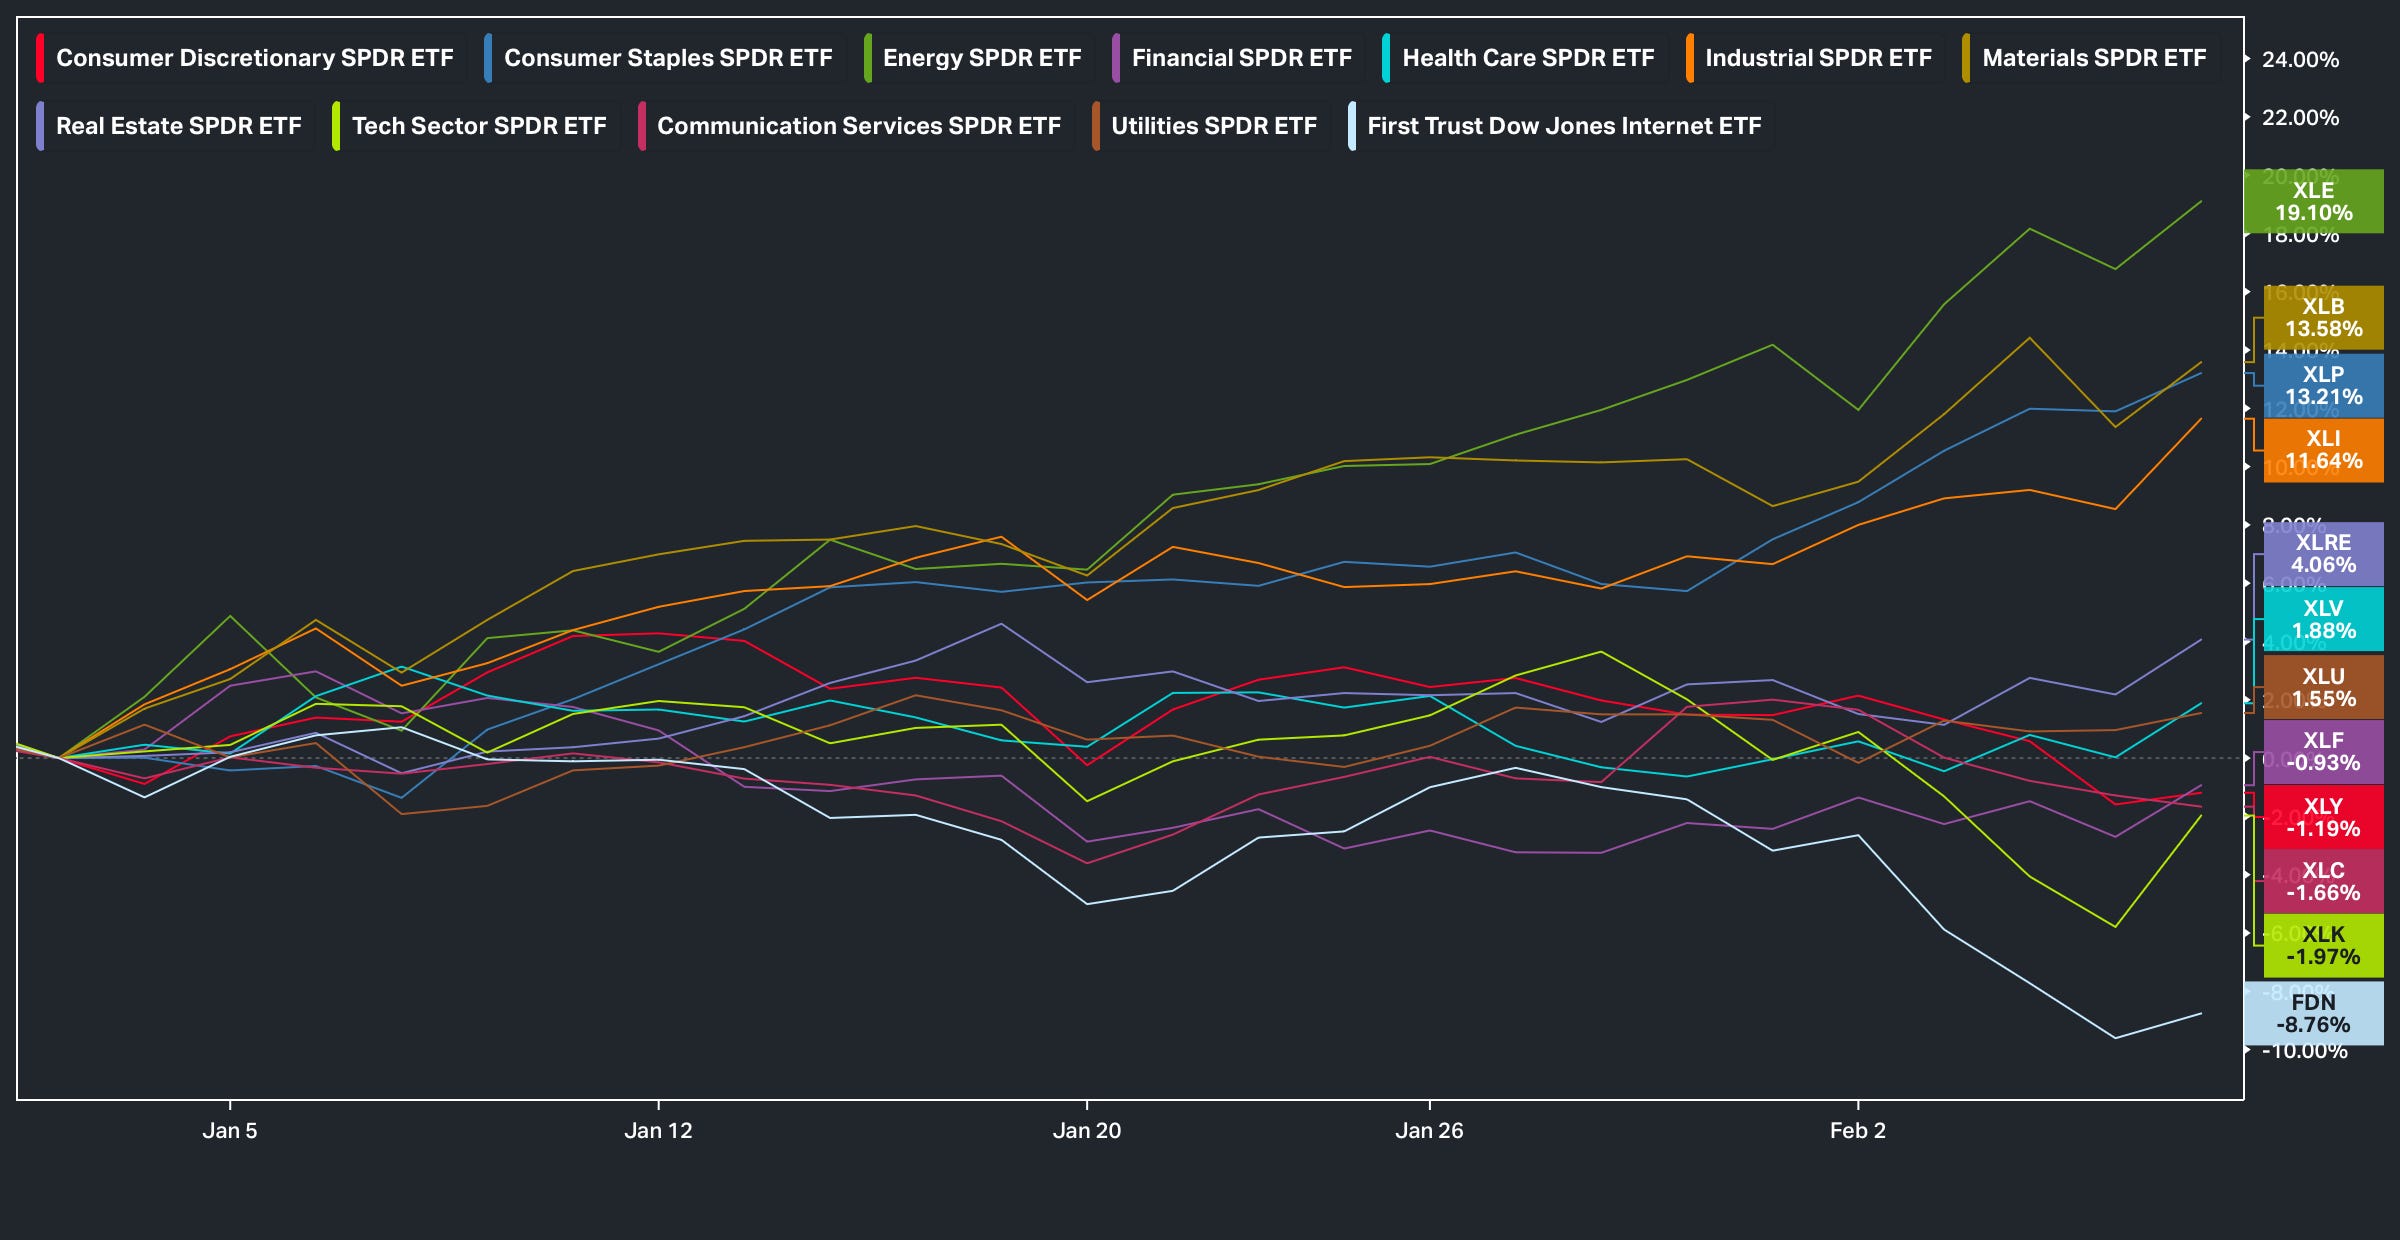Toggle Tech Sector SPDR ETF legend entry
The height and width of the screenshot is (1240, 2400).
[x=478, y=126]
